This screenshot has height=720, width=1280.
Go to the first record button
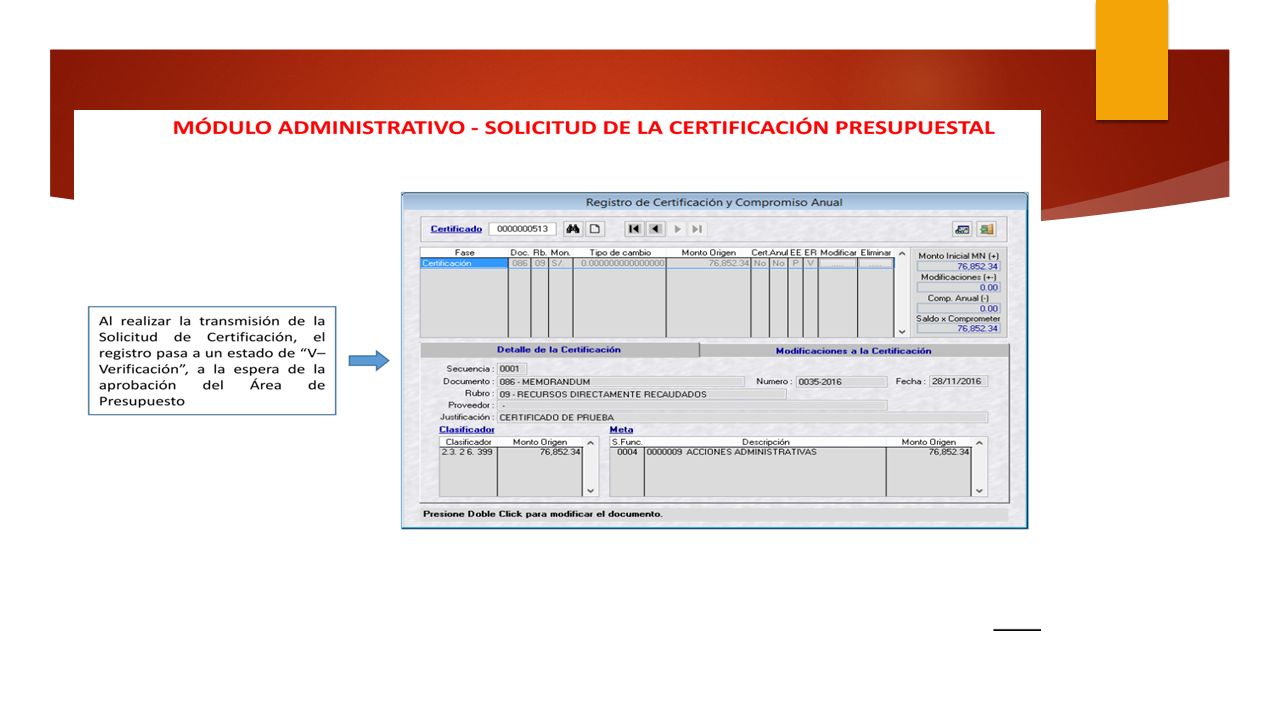coord(634,229)
